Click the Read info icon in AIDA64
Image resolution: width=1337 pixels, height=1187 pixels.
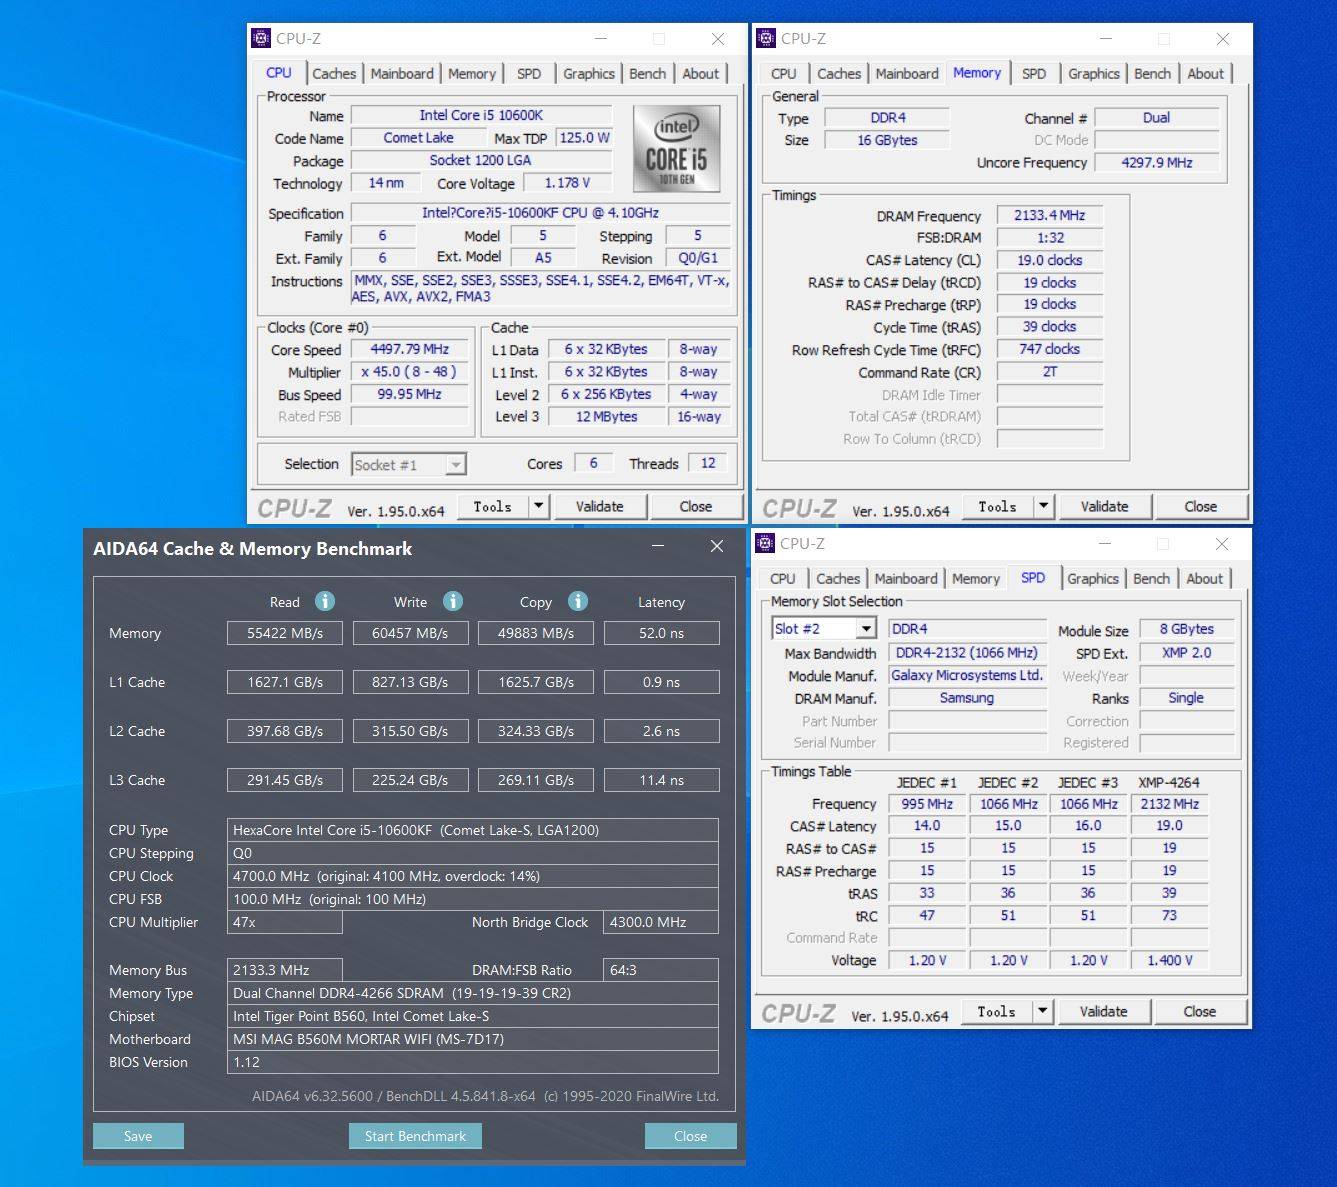pos(325,601)
